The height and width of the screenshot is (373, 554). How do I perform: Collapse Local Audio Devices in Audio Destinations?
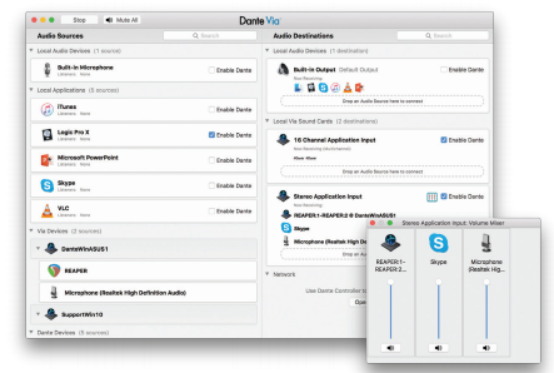click(x=267, y=51)
